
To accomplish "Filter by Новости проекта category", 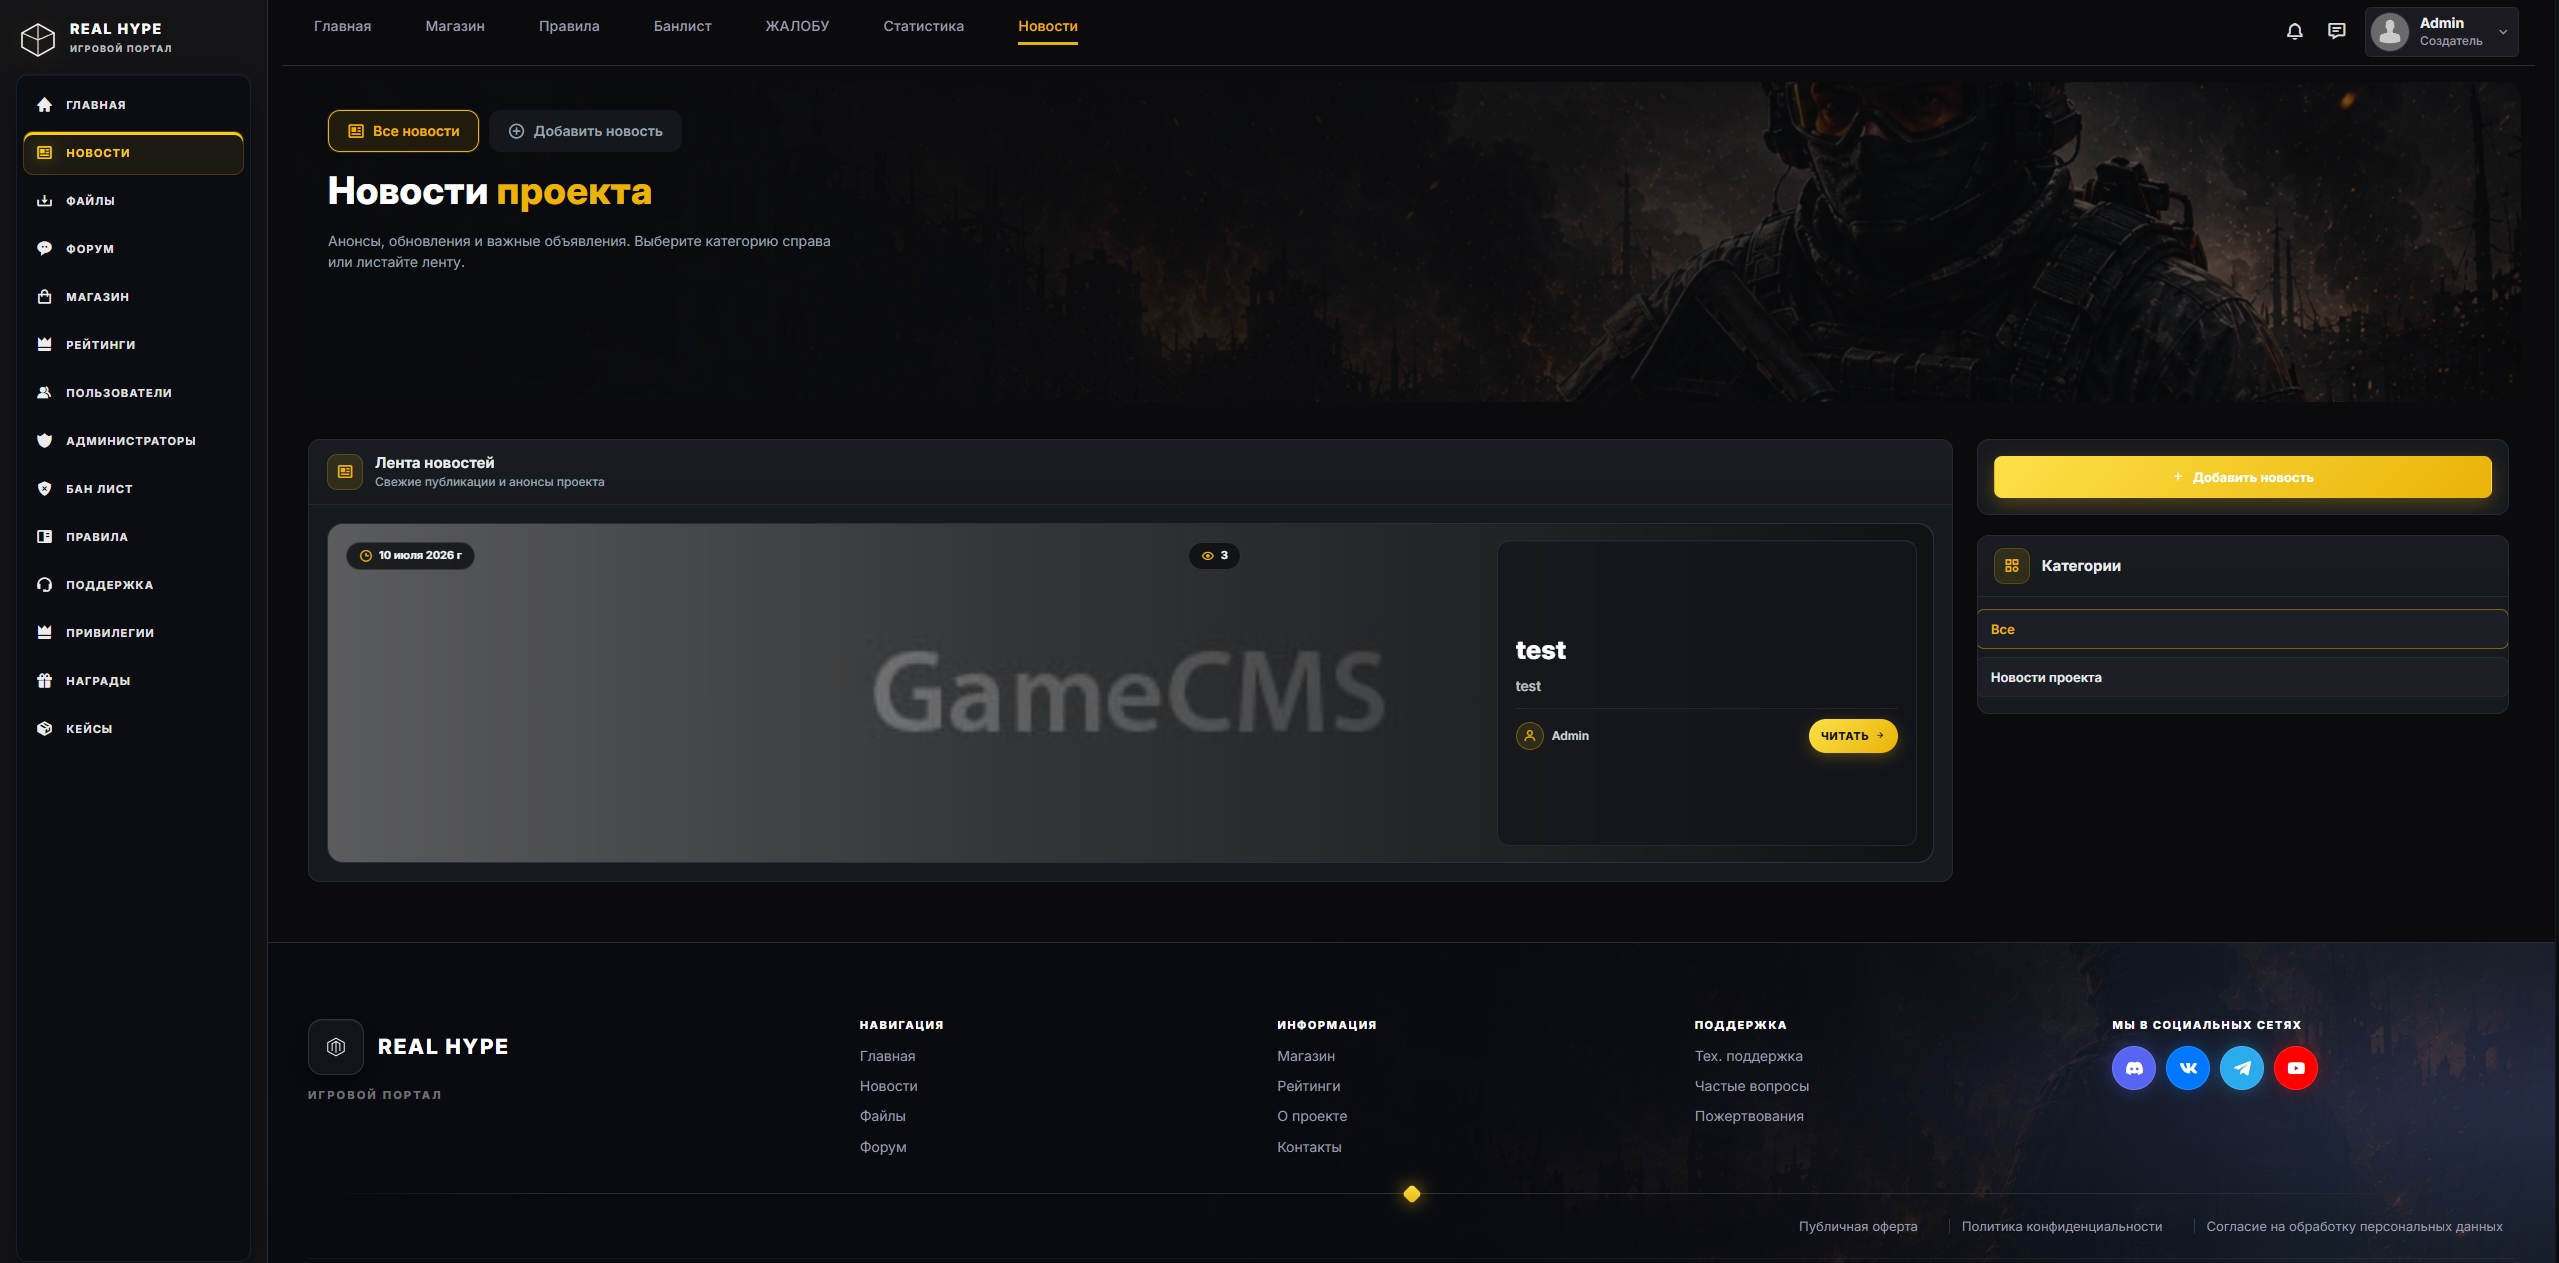I will (2242, 677).
